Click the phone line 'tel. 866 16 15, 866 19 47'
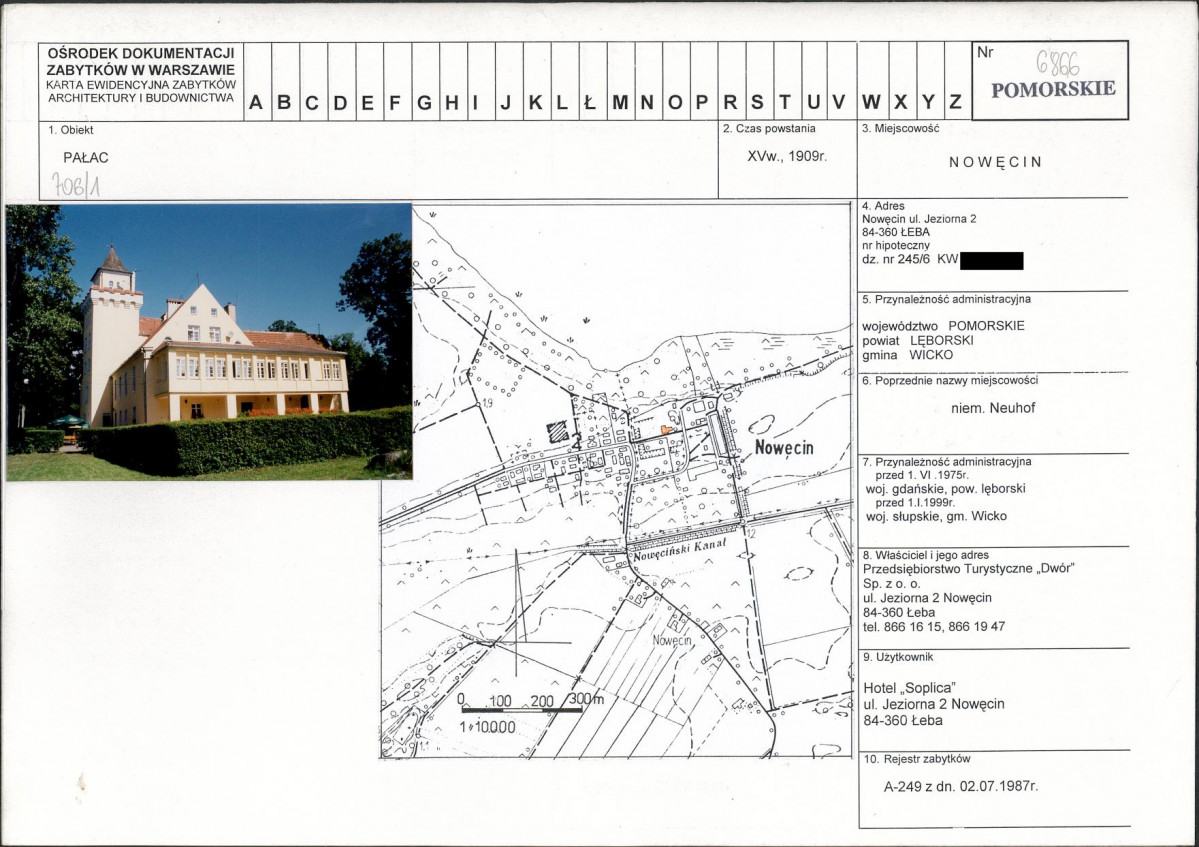1199x847 pixels. [x=934, y=627]
